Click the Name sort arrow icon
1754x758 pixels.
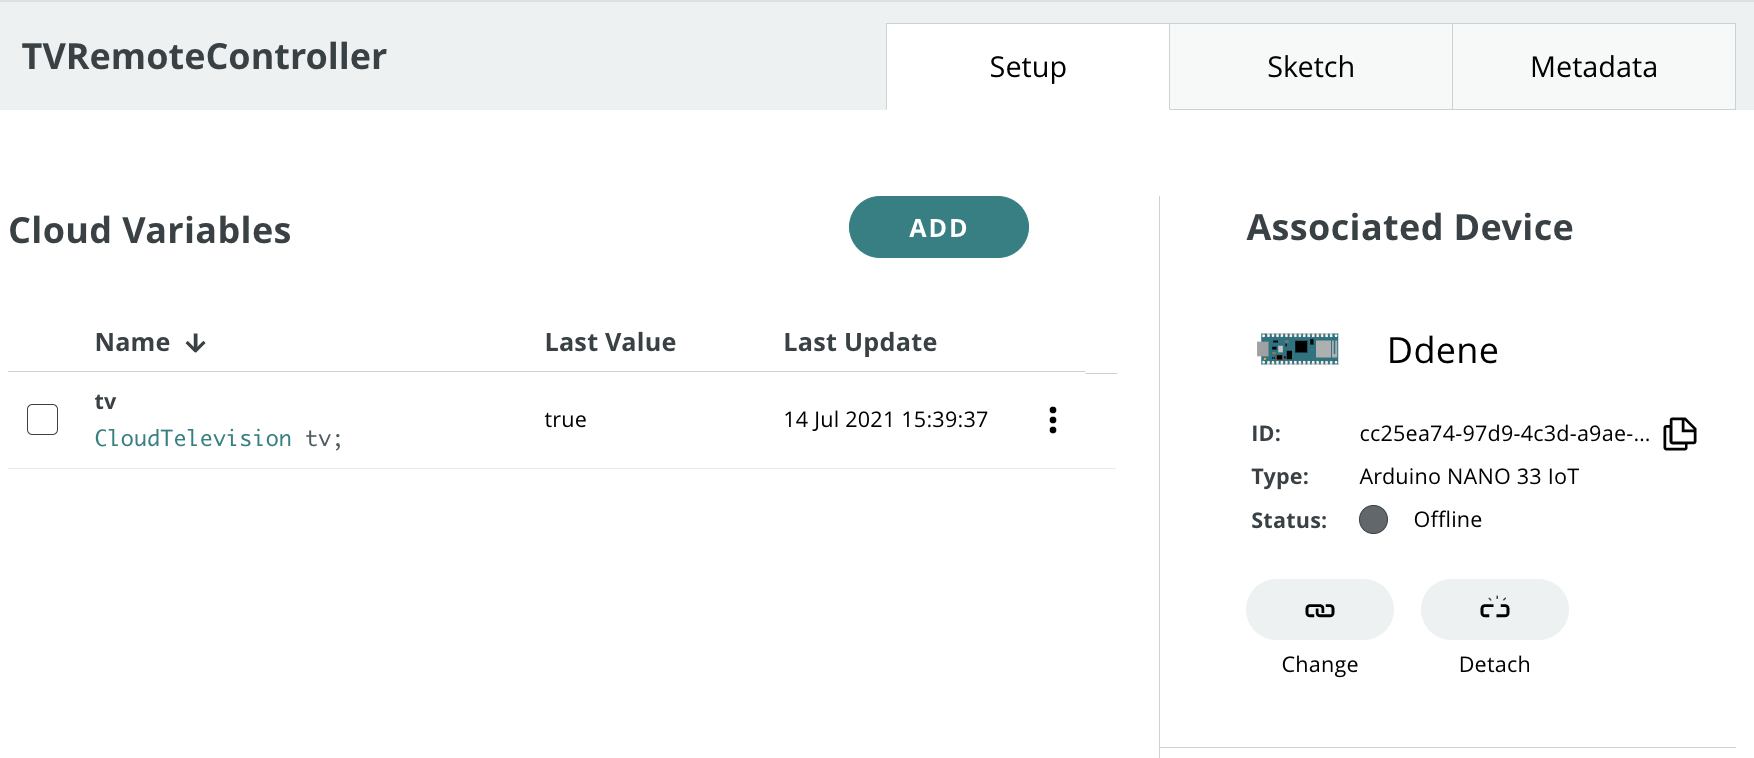click(196, 344)
